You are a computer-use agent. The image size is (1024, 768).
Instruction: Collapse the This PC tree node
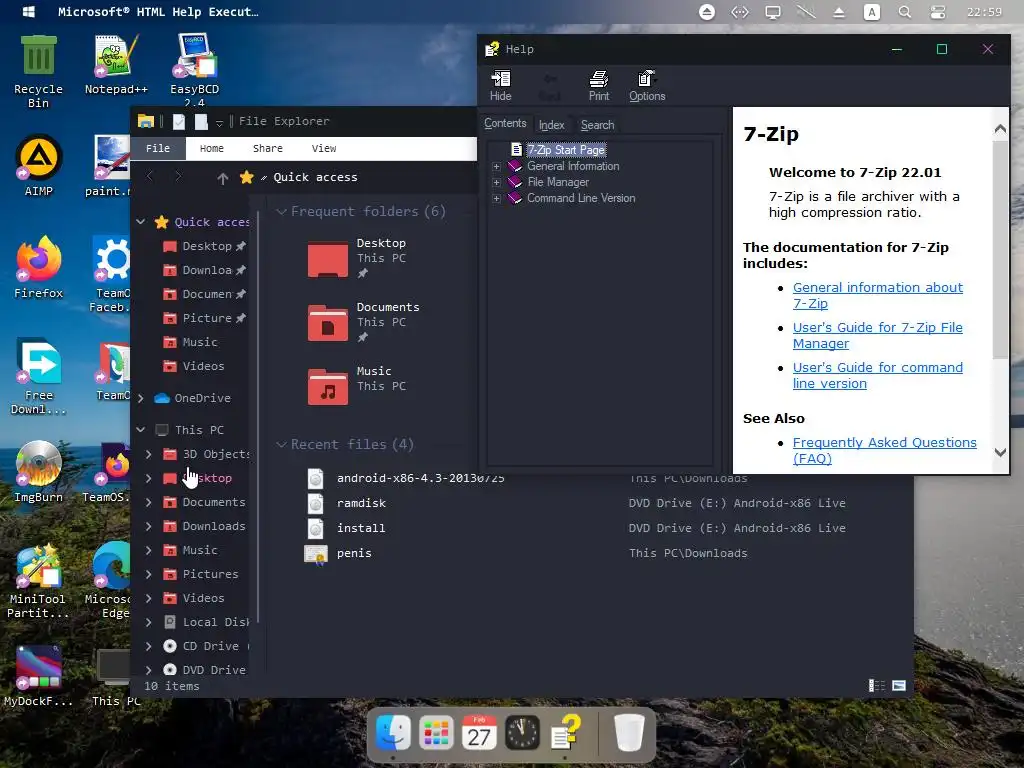140,430
